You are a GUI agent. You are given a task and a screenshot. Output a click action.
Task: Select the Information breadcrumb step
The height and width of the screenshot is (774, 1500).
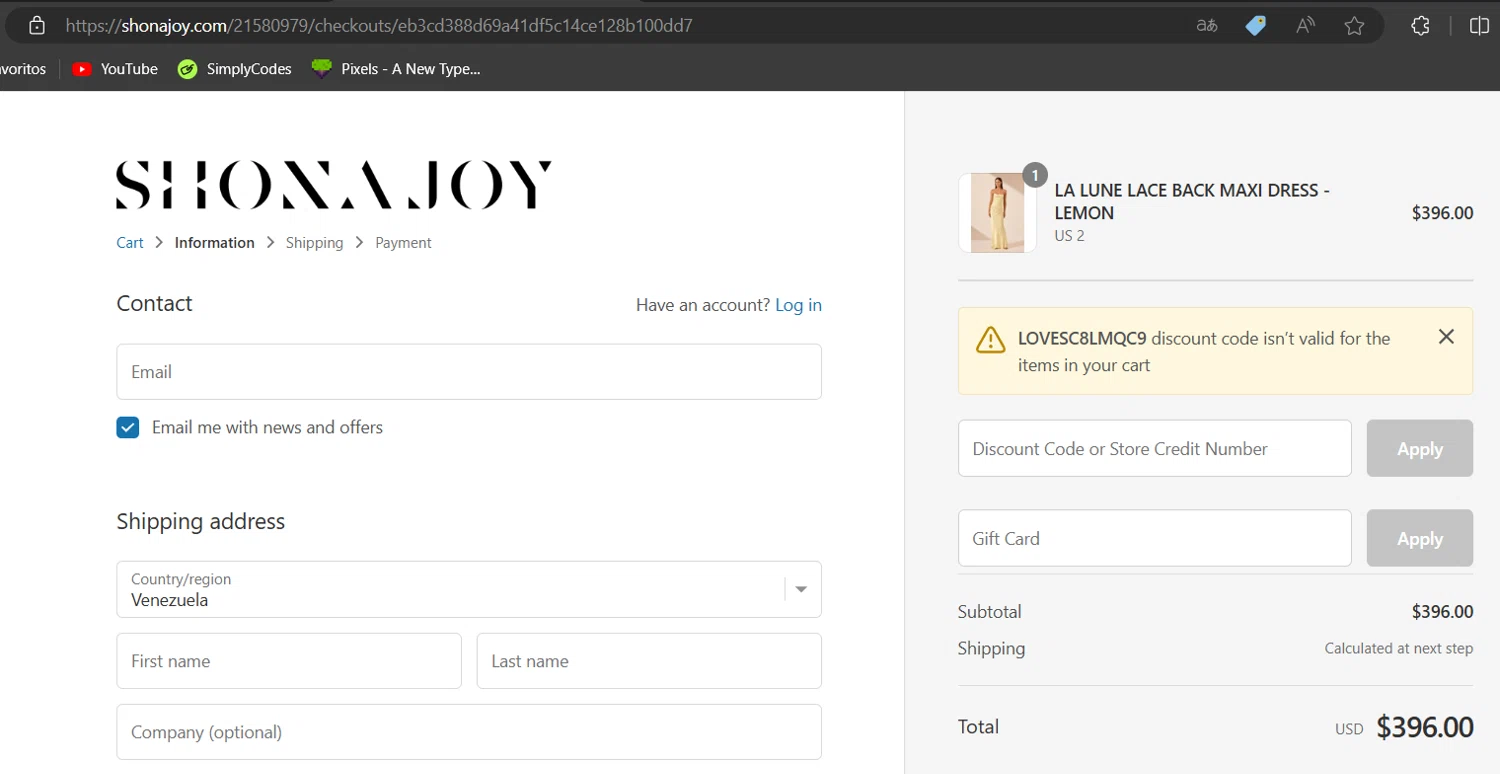[x=214, y=243]
